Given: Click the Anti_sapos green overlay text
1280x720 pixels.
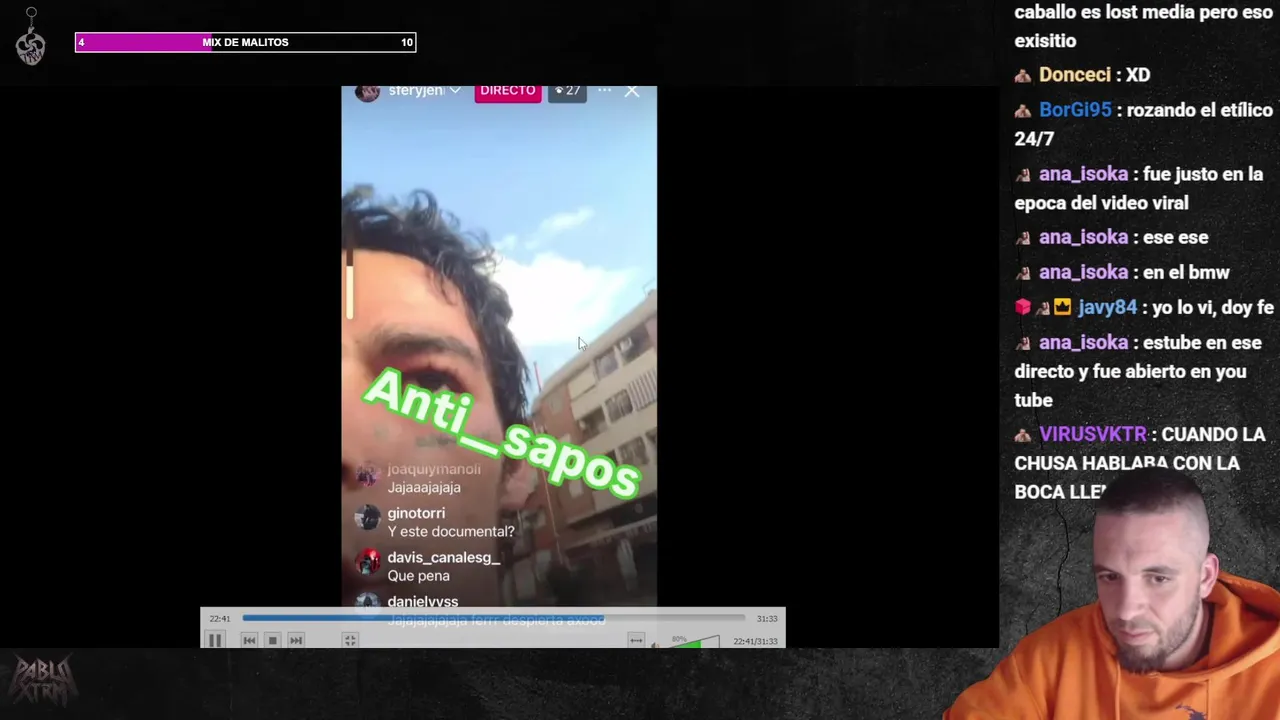Looking at the screenshot, I should (501, 433).
